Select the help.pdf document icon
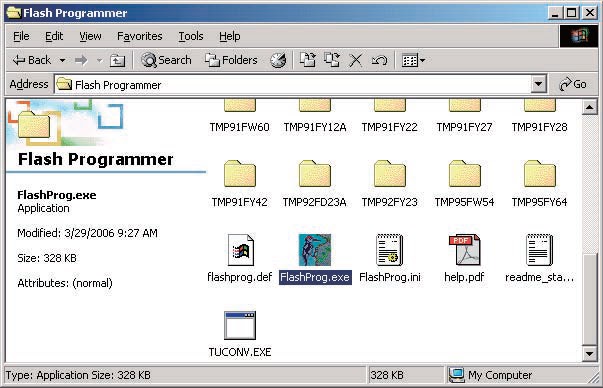 (465, 250)
